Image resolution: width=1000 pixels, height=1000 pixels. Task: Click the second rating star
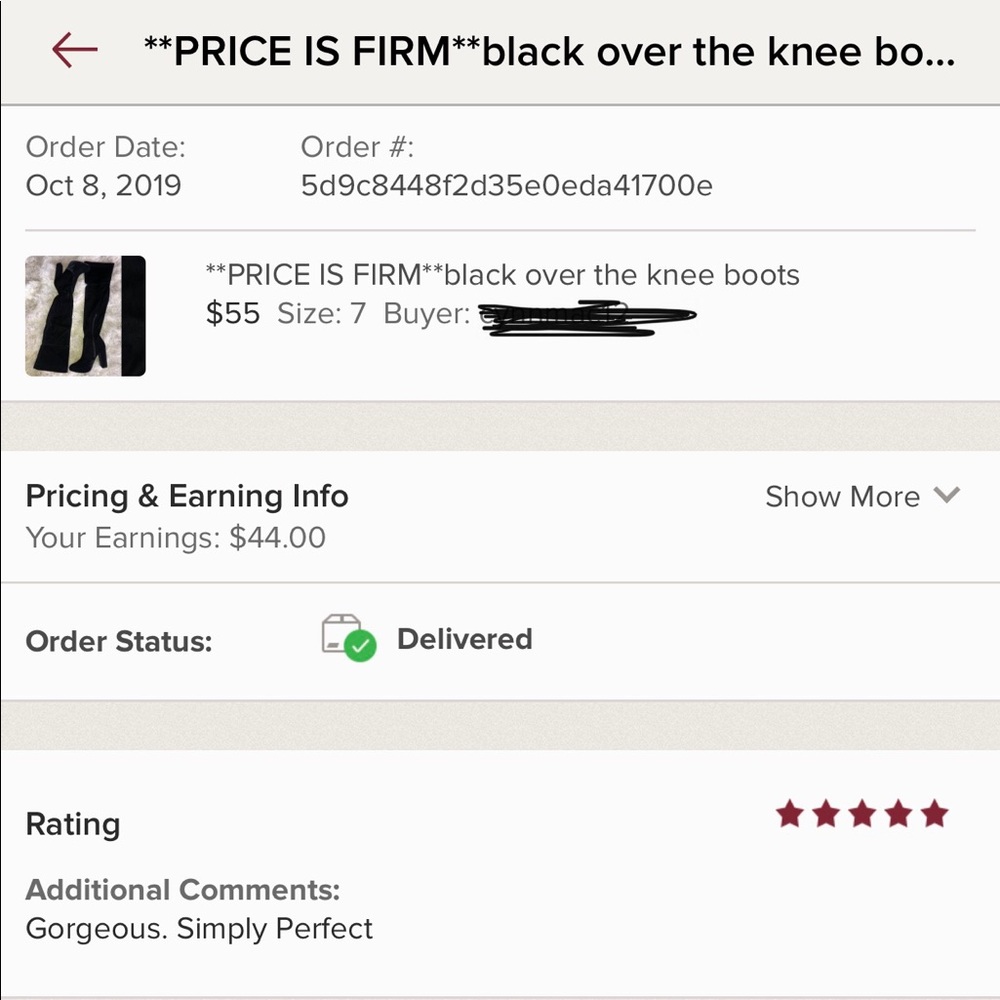pyautogui.click(x=827, y=814)
